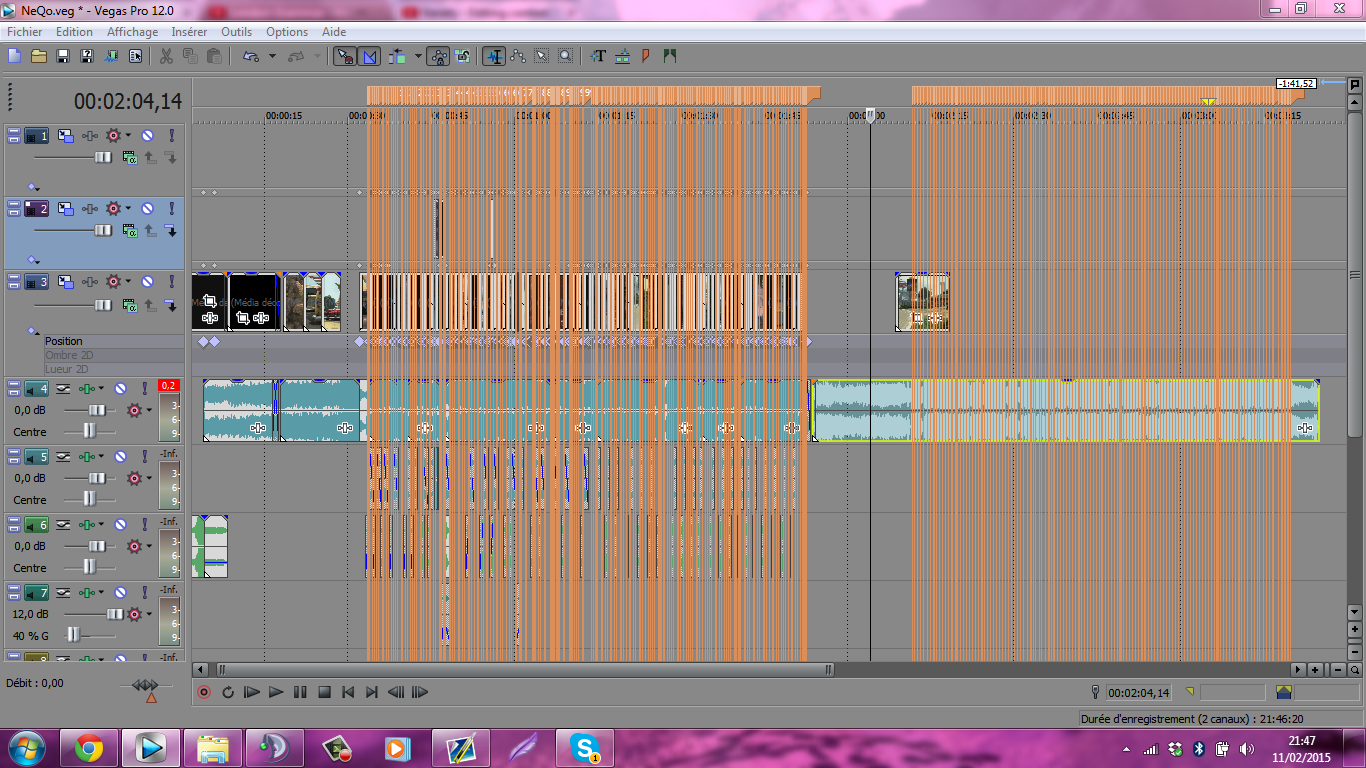Screen dimensions: 1366x768
Task: Create a new project with toolbar icon
Action: coord(15,56)
